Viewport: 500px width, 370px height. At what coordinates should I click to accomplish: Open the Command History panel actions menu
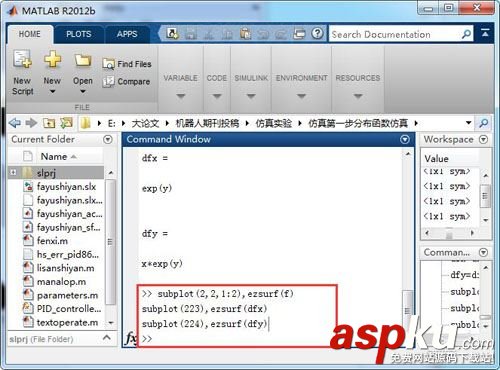tap(483, 252)
